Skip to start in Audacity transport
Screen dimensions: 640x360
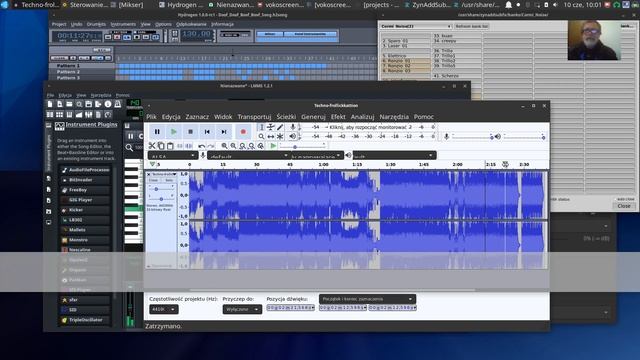tap(207, 132)
